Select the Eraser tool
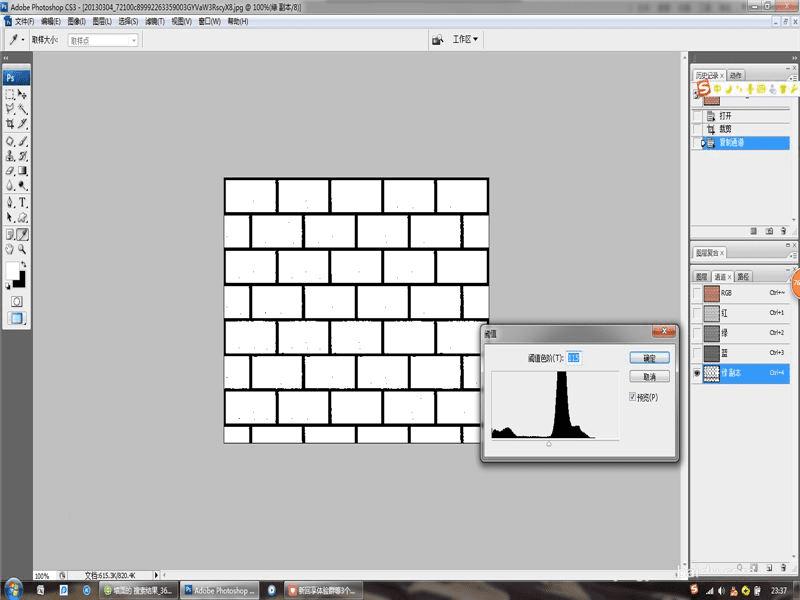The width and height of the screenshot is (800, 600). [10, 171]
